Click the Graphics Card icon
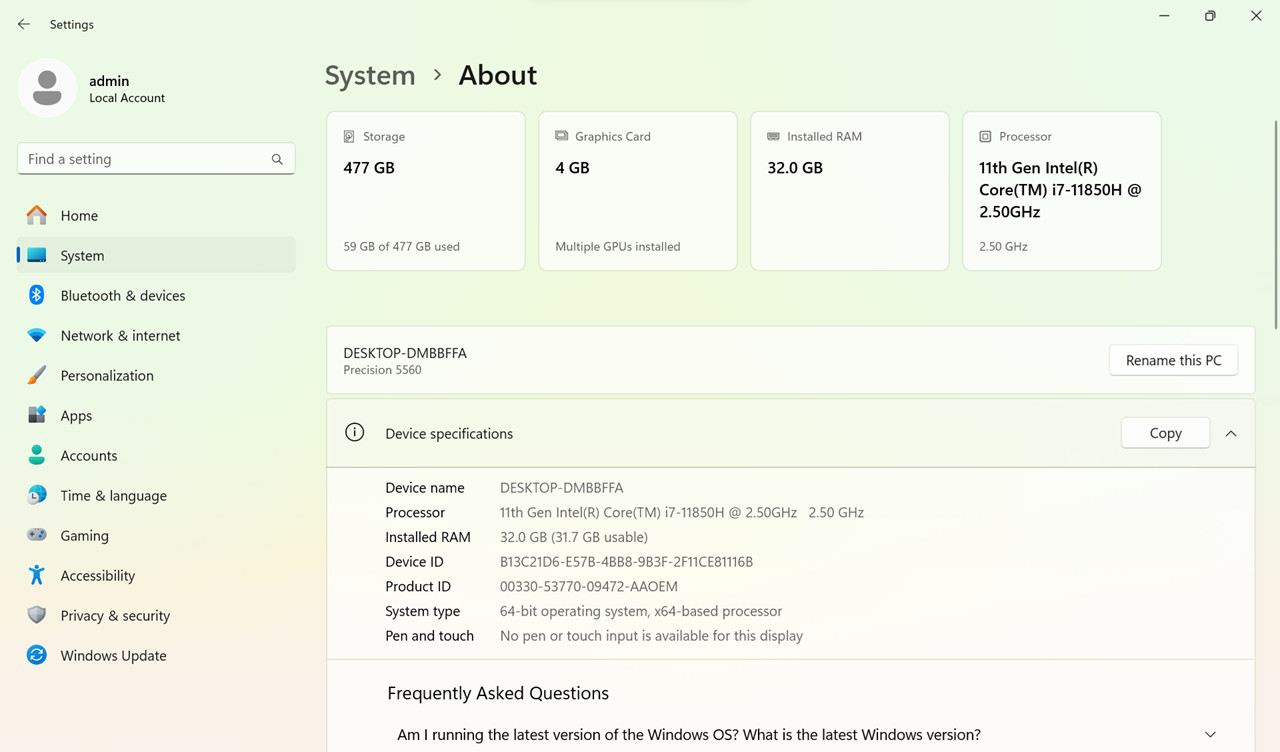The height and width of the screenshot is (752, 1280). tap(561, 136)
